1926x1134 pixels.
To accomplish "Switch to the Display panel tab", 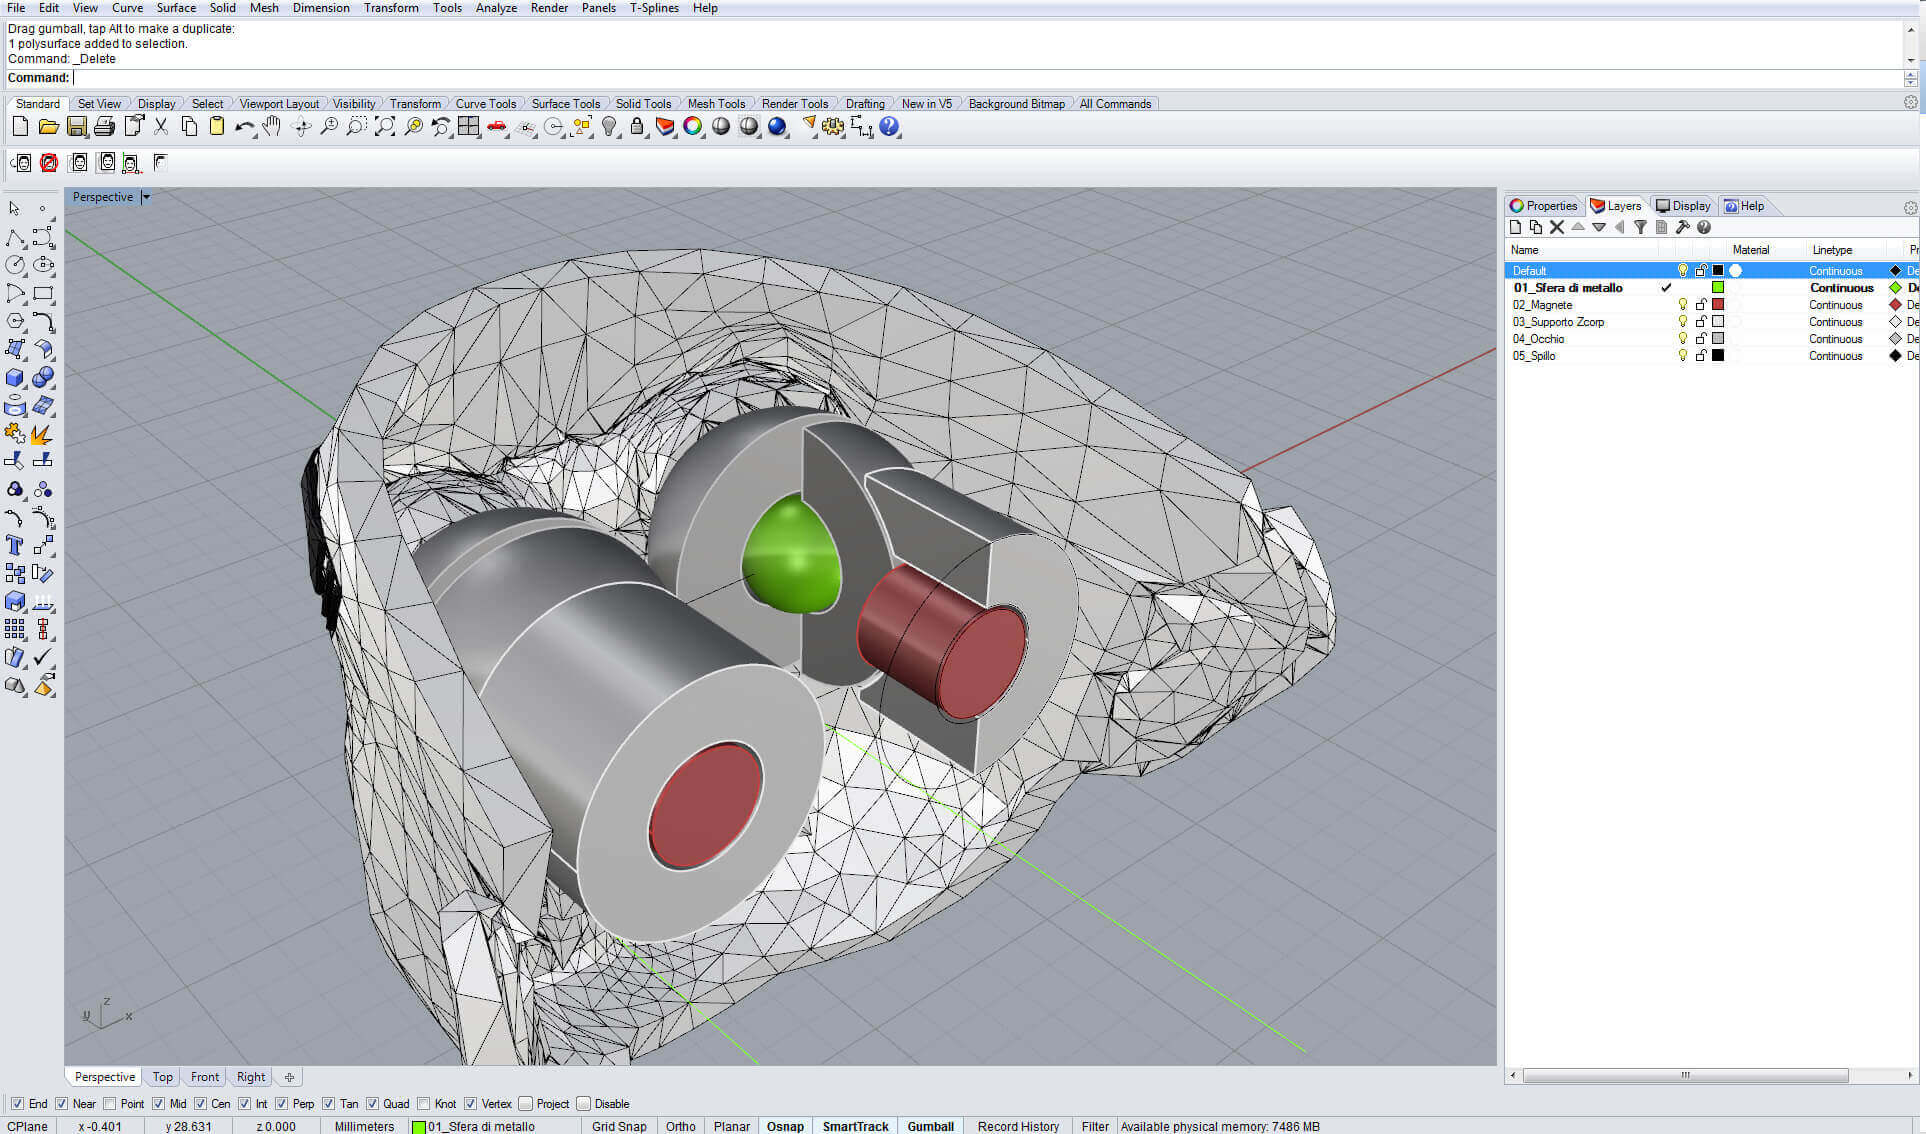I will coord(1684,206).
